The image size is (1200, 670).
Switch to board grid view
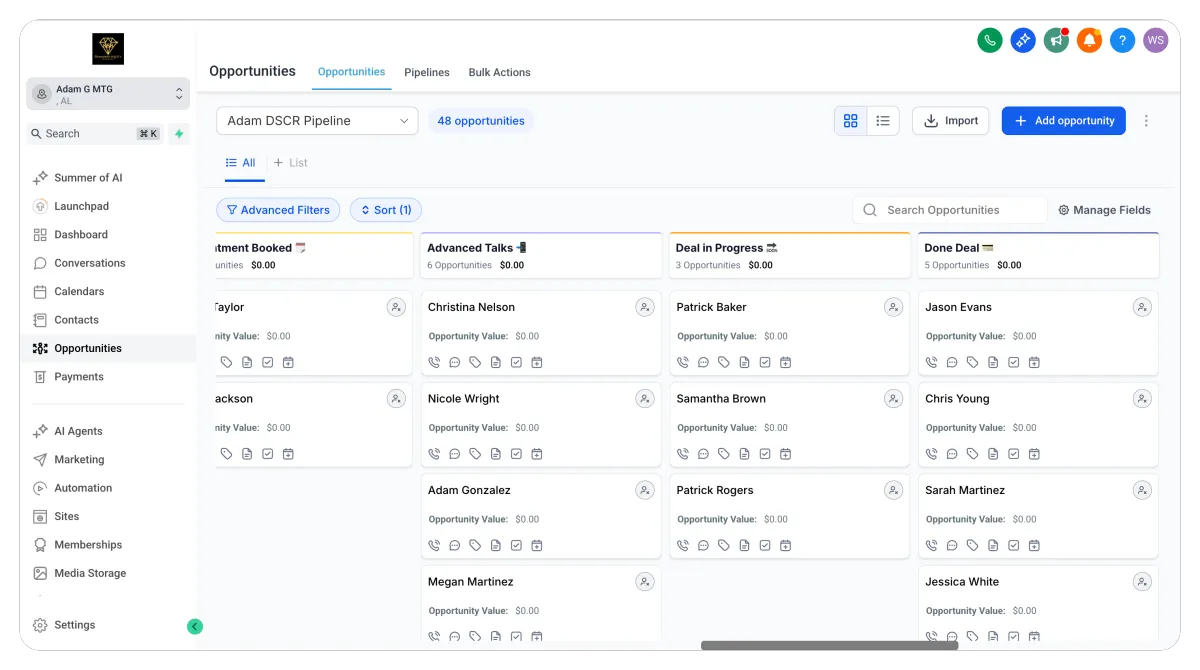(850, 121)
